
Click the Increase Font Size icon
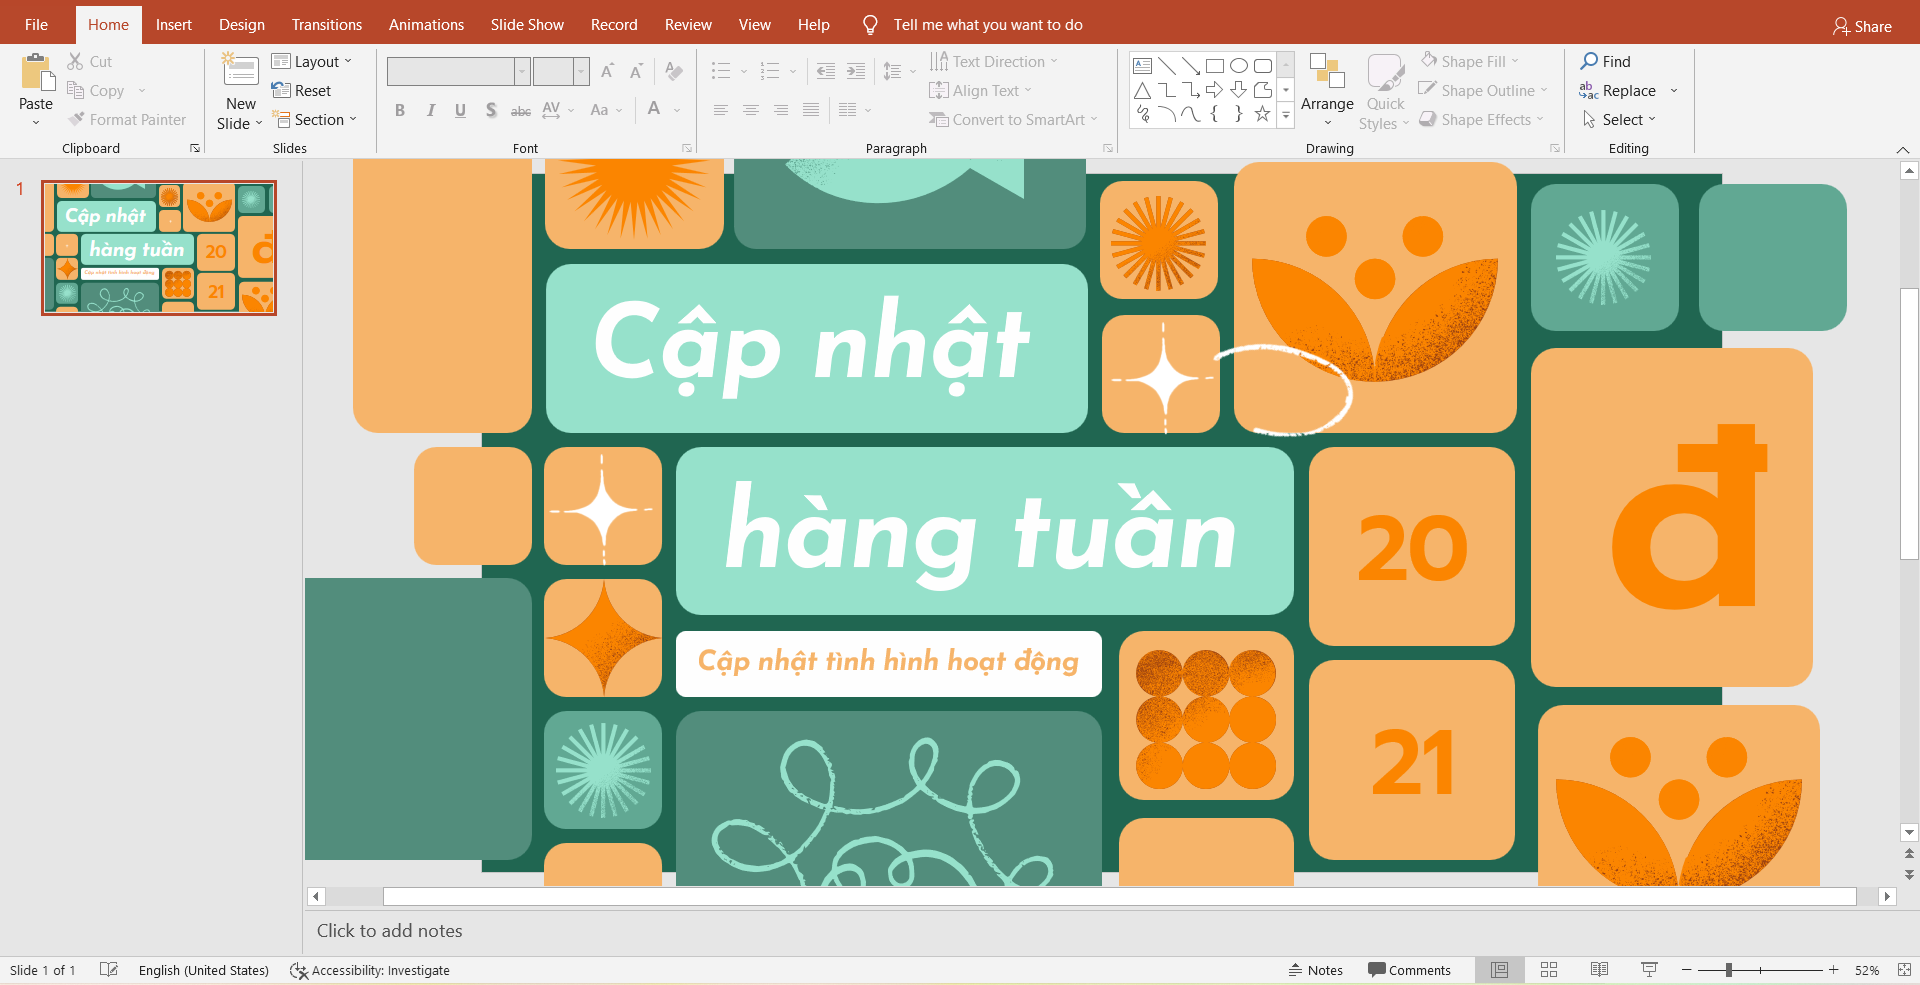point(607,71)
